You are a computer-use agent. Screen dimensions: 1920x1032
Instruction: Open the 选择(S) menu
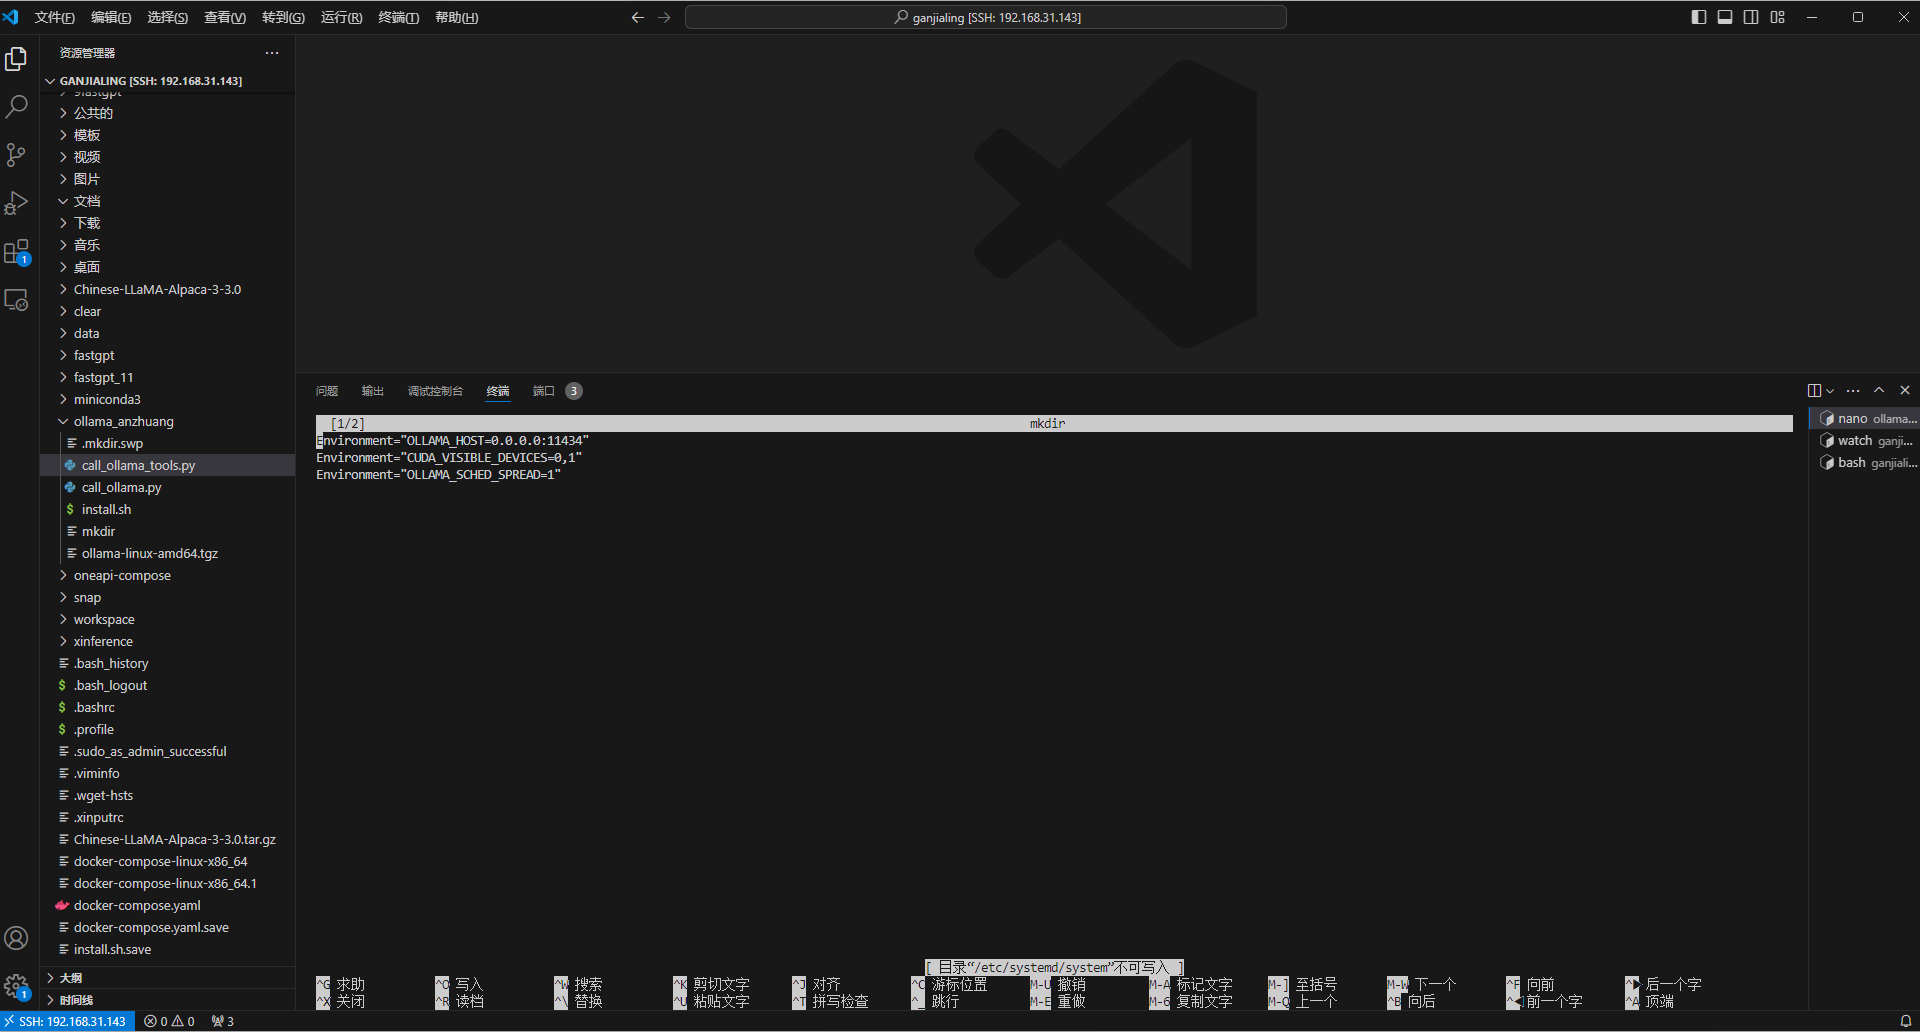[x=168, y=17]
